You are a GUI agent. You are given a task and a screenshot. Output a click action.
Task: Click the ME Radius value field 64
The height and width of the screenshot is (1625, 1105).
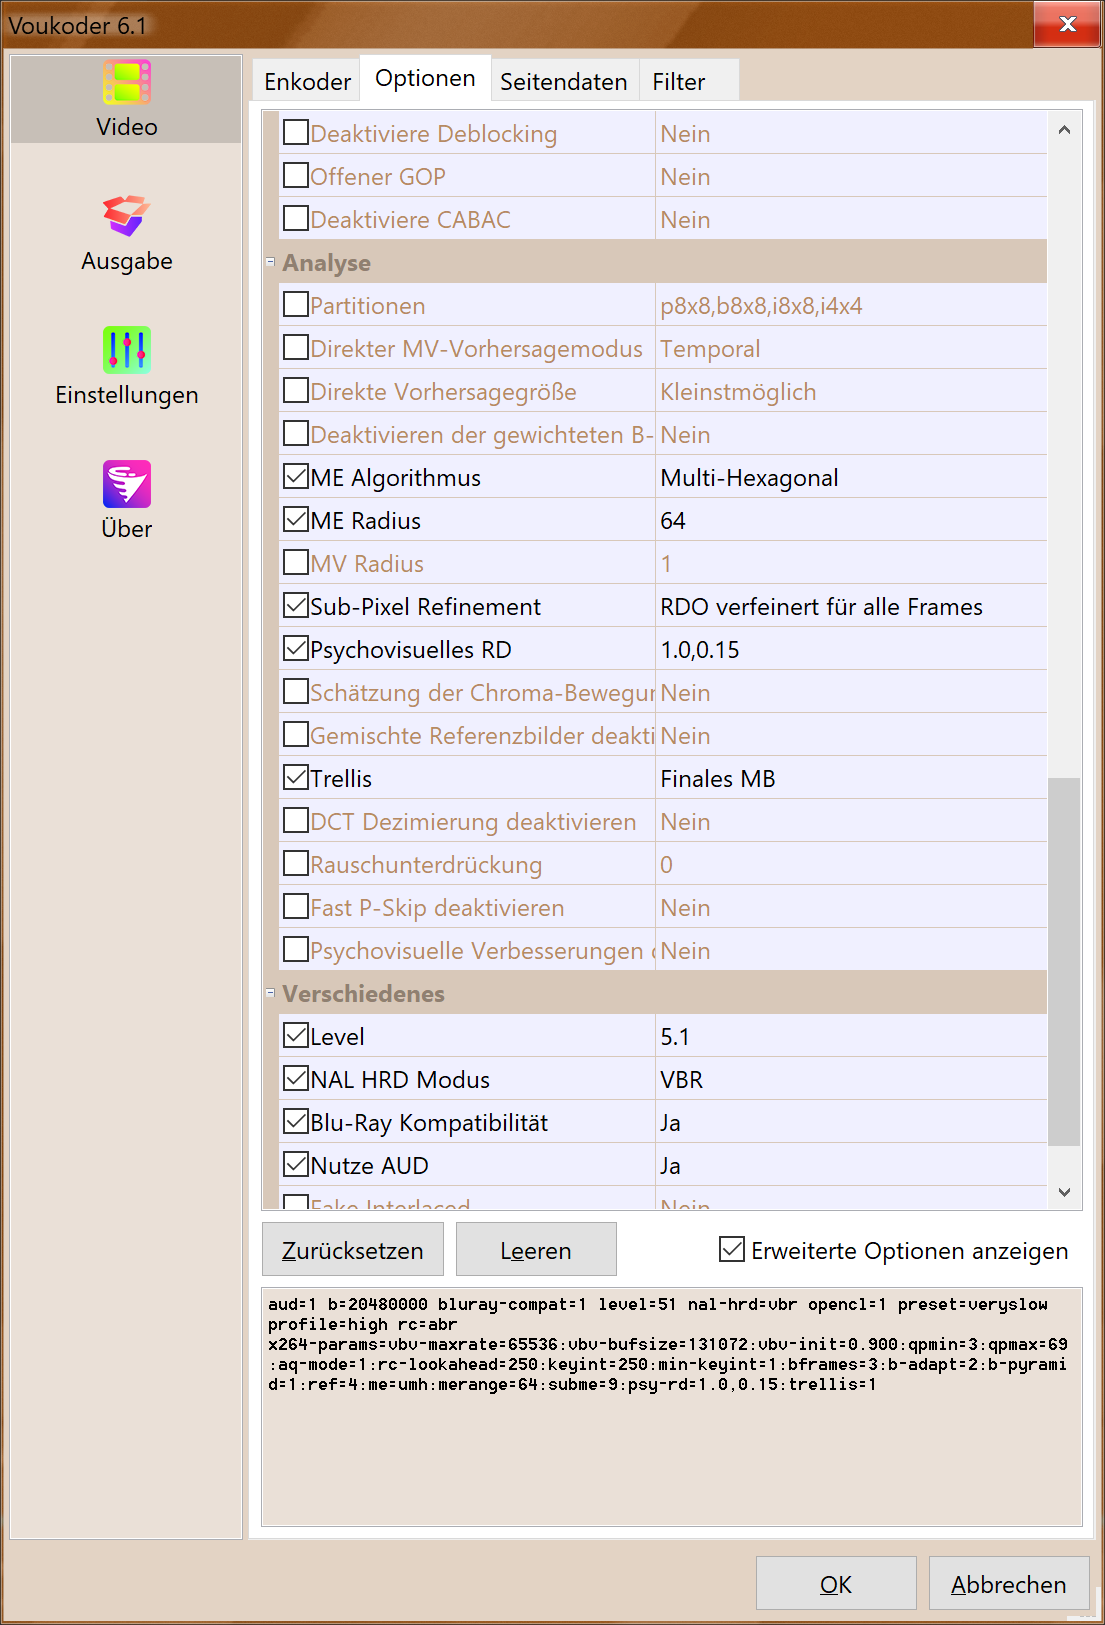point(850,521)
